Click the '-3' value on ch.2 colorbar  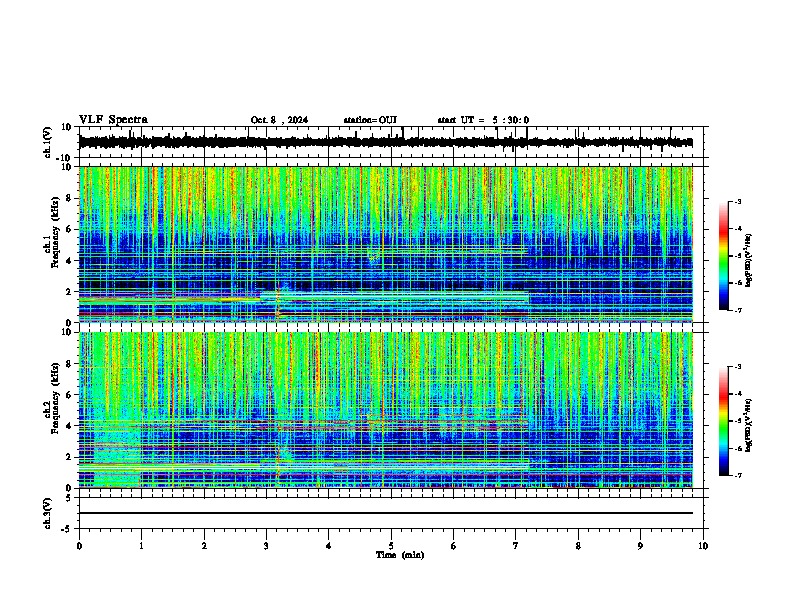737,367
